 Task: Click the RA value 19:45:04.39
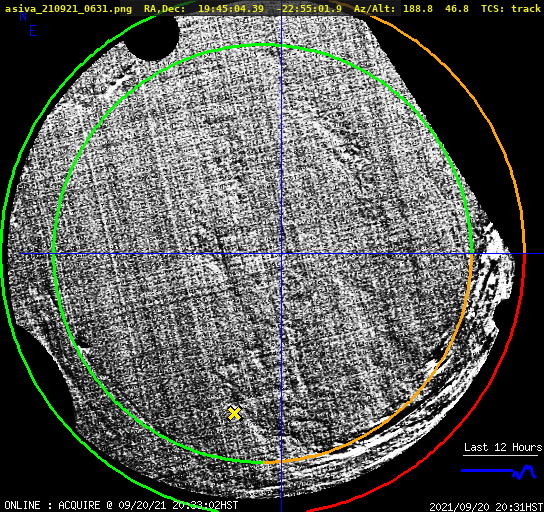[231, 8]
